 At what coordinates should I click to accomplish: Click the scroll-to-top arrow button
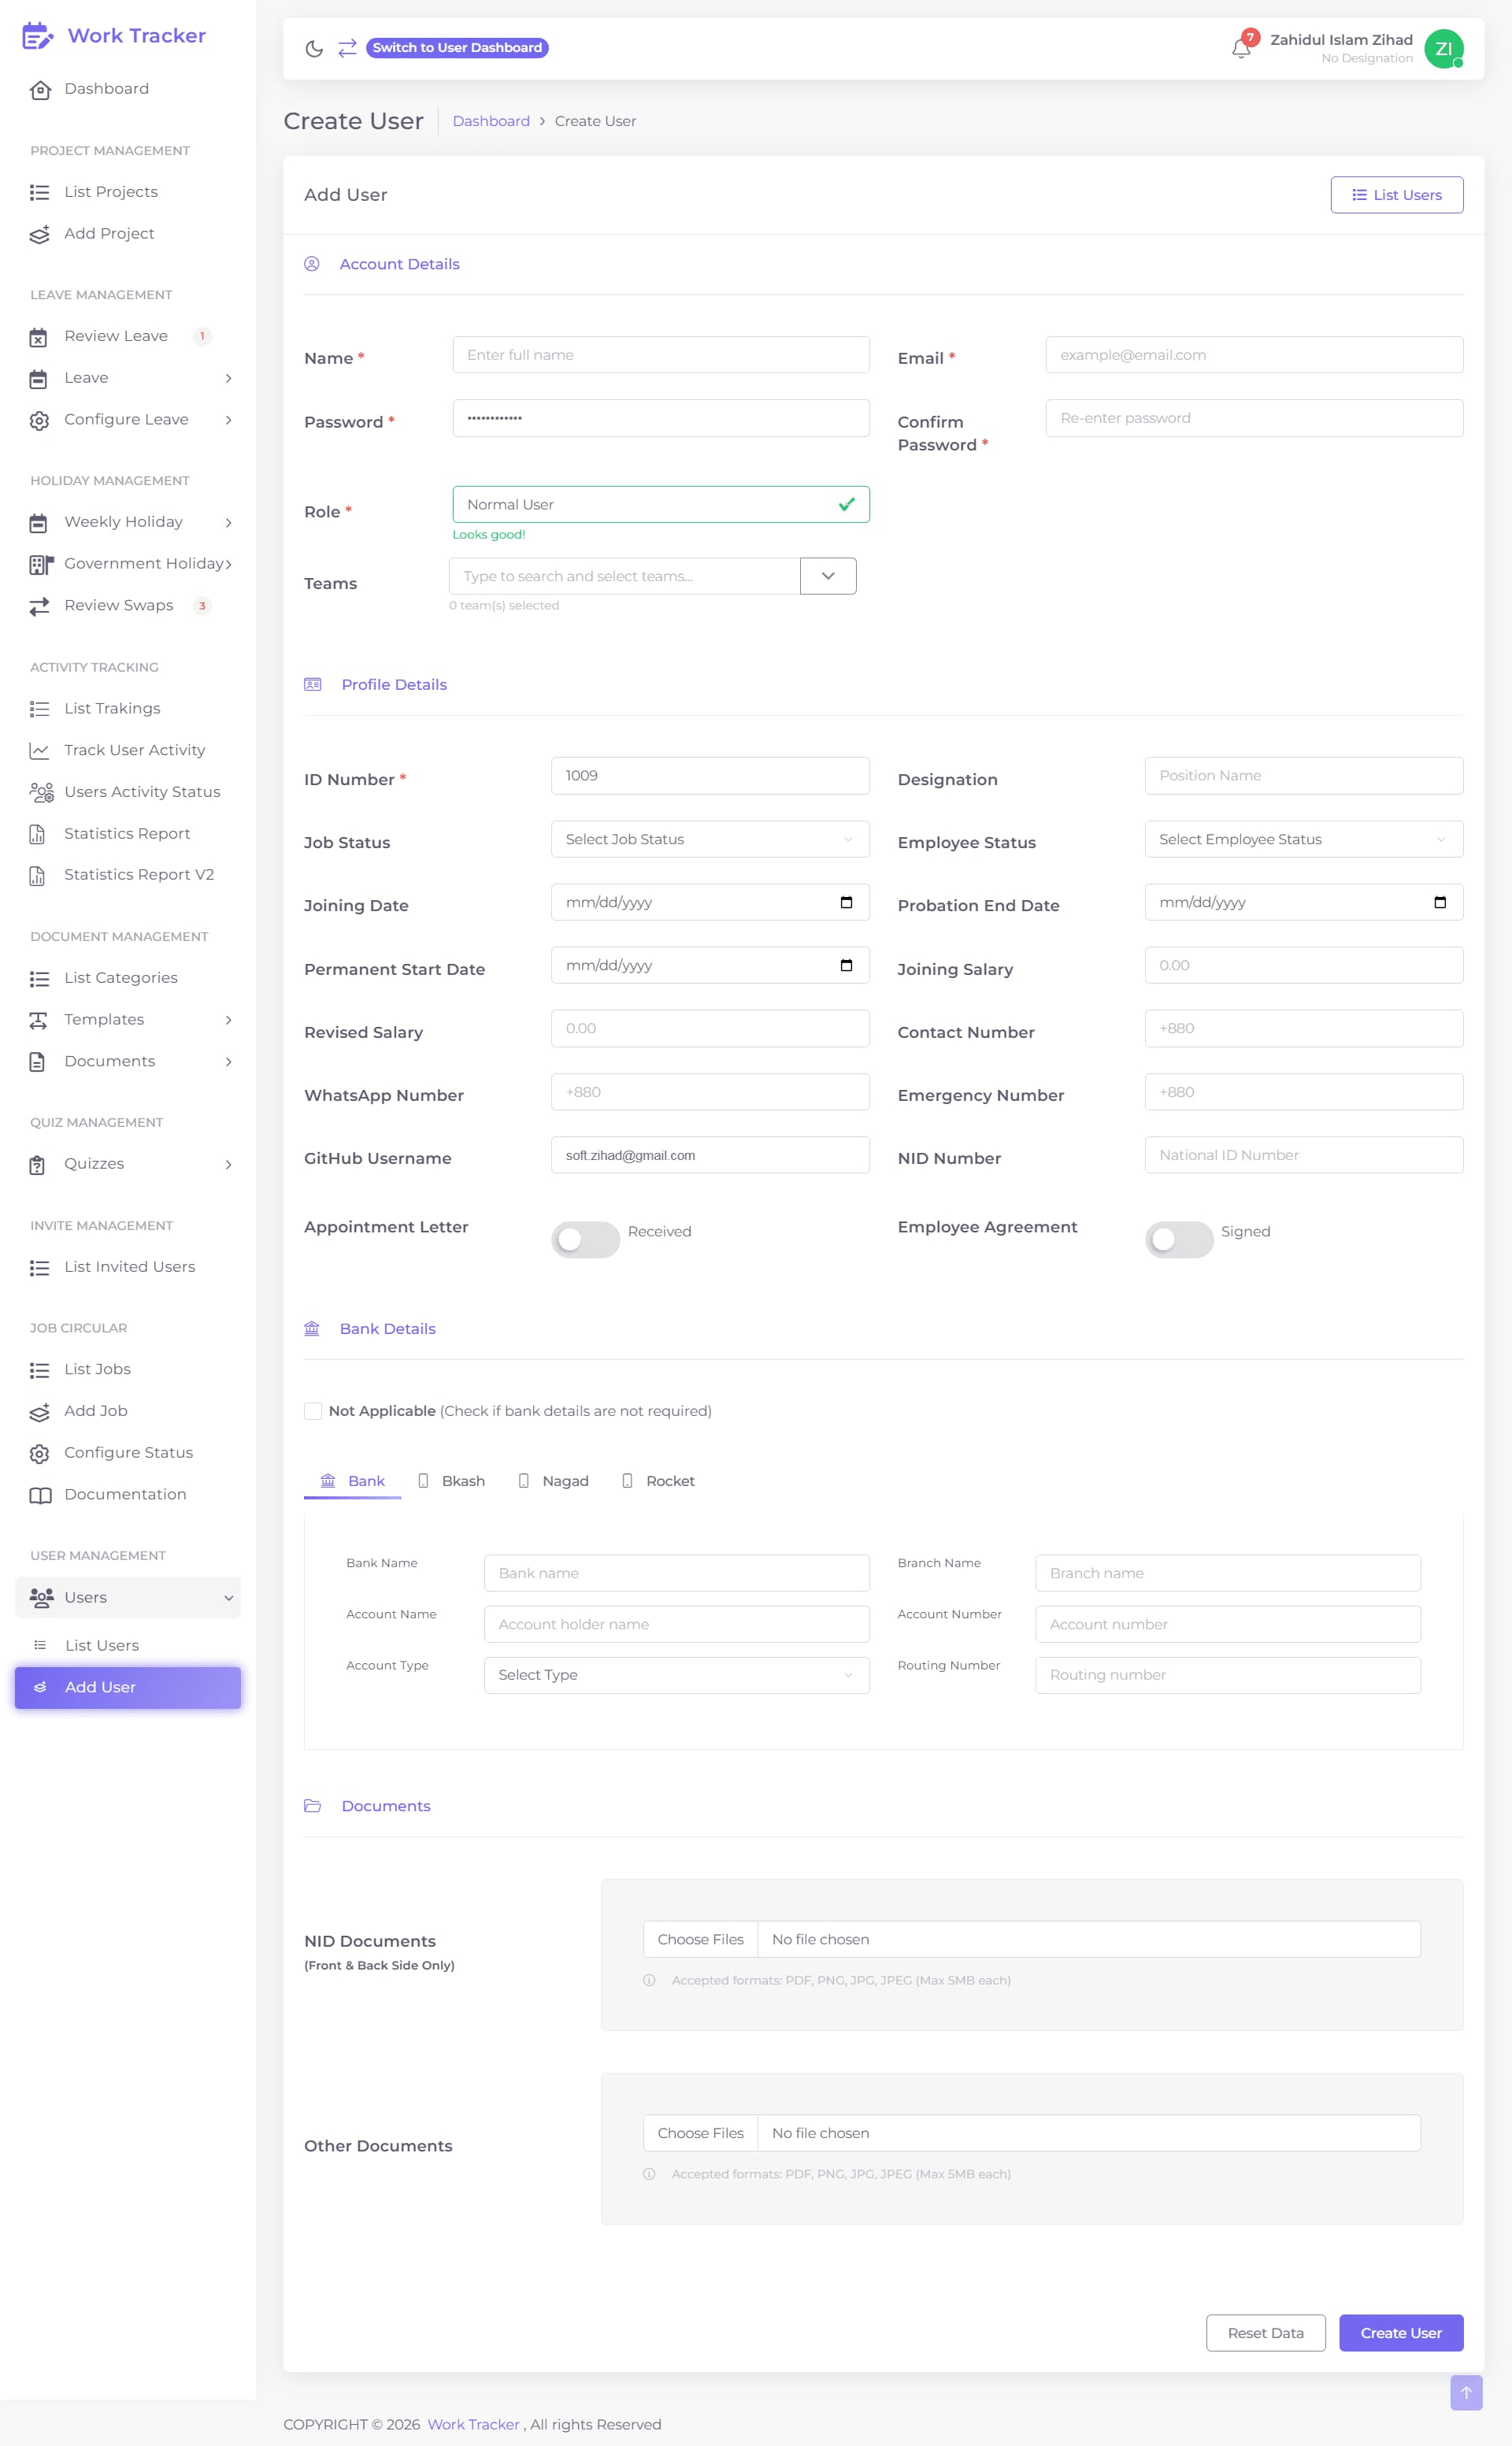[x=1466, y=2392]
